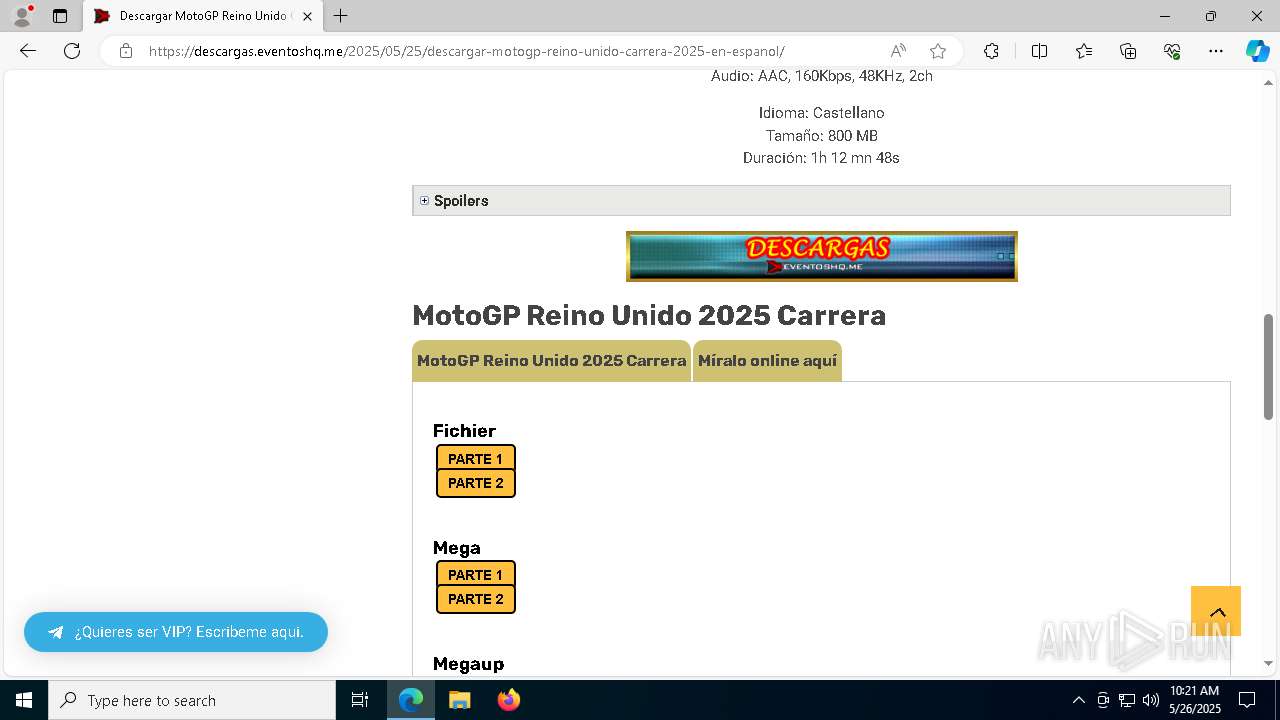Viewport: 1280px width, 720px height.
Task: Open browser Extensions menu
Action: pyautogui.click(x=991, y=51)
